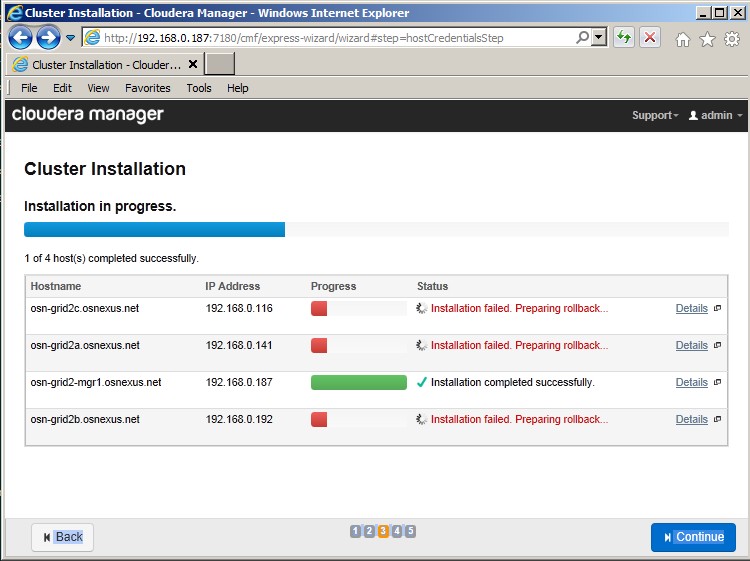The height and width of the screenshot is (561, 750).
Task: Open the File menu
Action: tap(29, 88)
